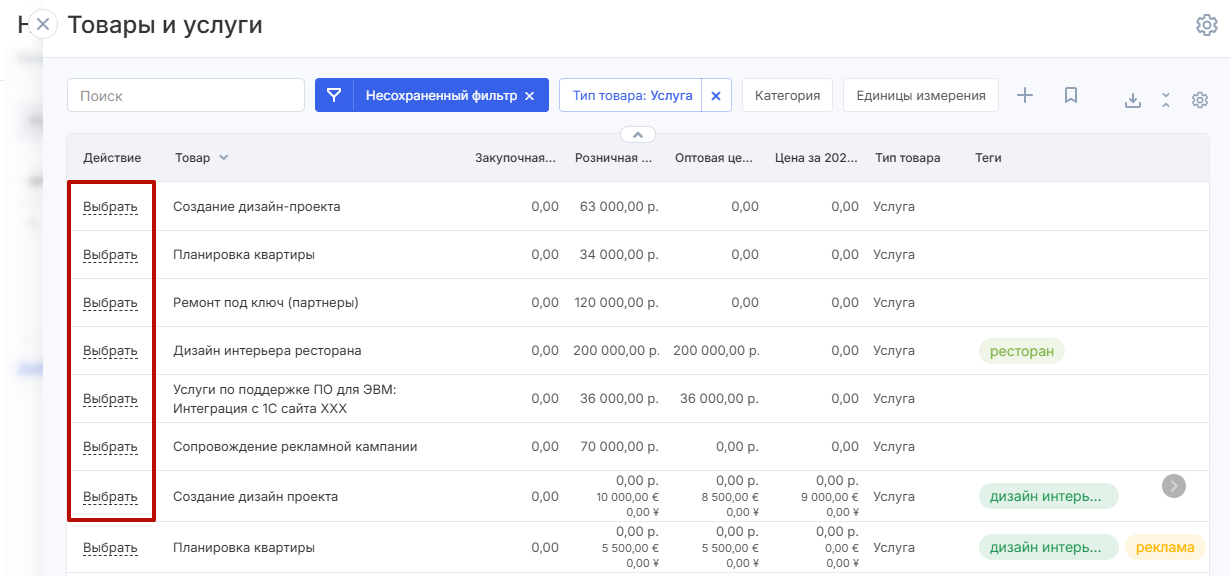Screen dimensions: 1230x576
Task: Download the table via export icon
Action: [x=1133, y=100]
